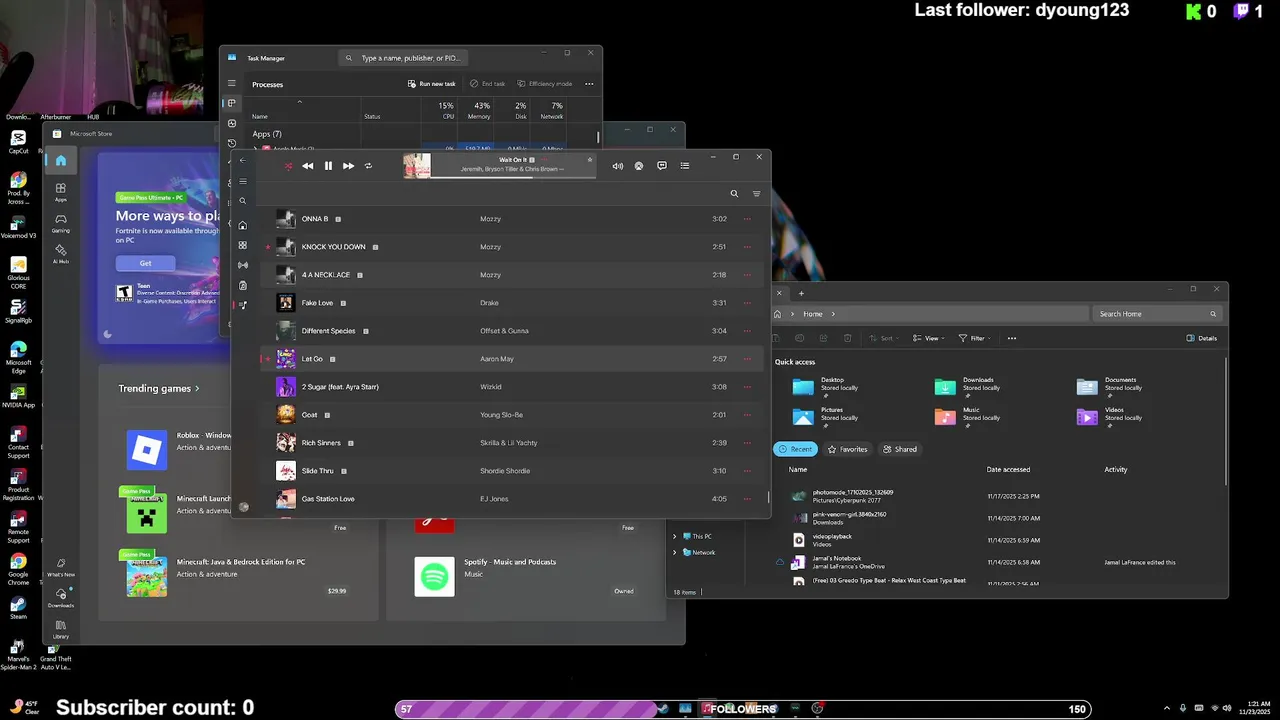Open the Downloads quick access folder
Viewport: 1280px width, 720px height.
click(966, 386)
